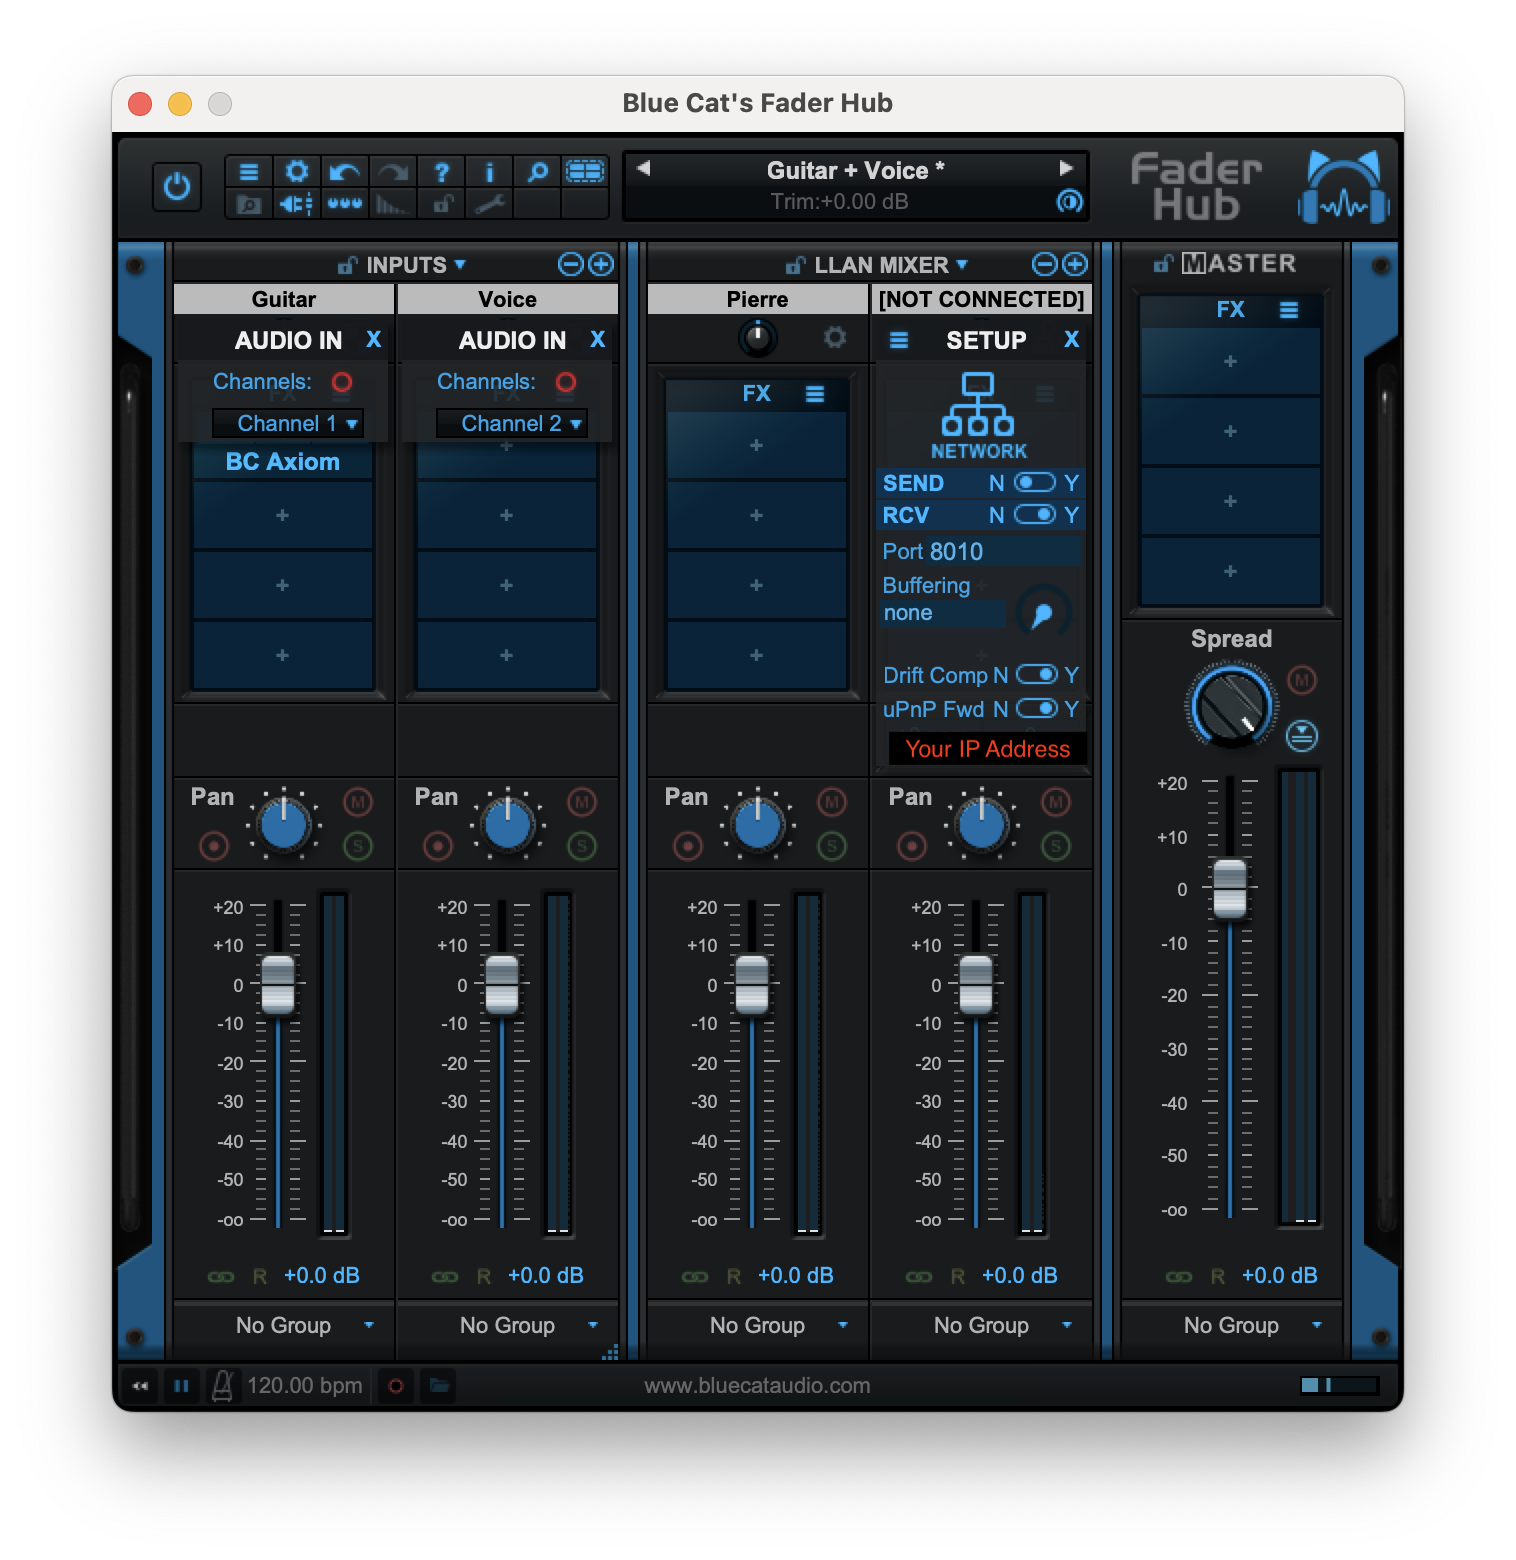Screen dimensions: 1516x1560
Task: Add an input strip with INPUTS plus
Action: coord(601,264)
